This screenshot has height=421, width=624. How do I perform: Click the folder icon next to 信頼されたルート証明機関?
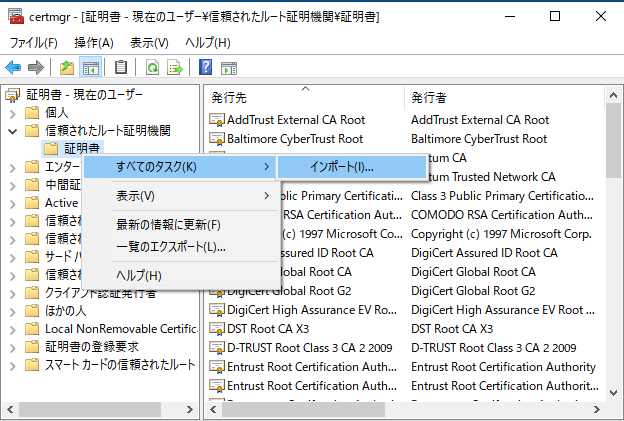click(32, 131)
